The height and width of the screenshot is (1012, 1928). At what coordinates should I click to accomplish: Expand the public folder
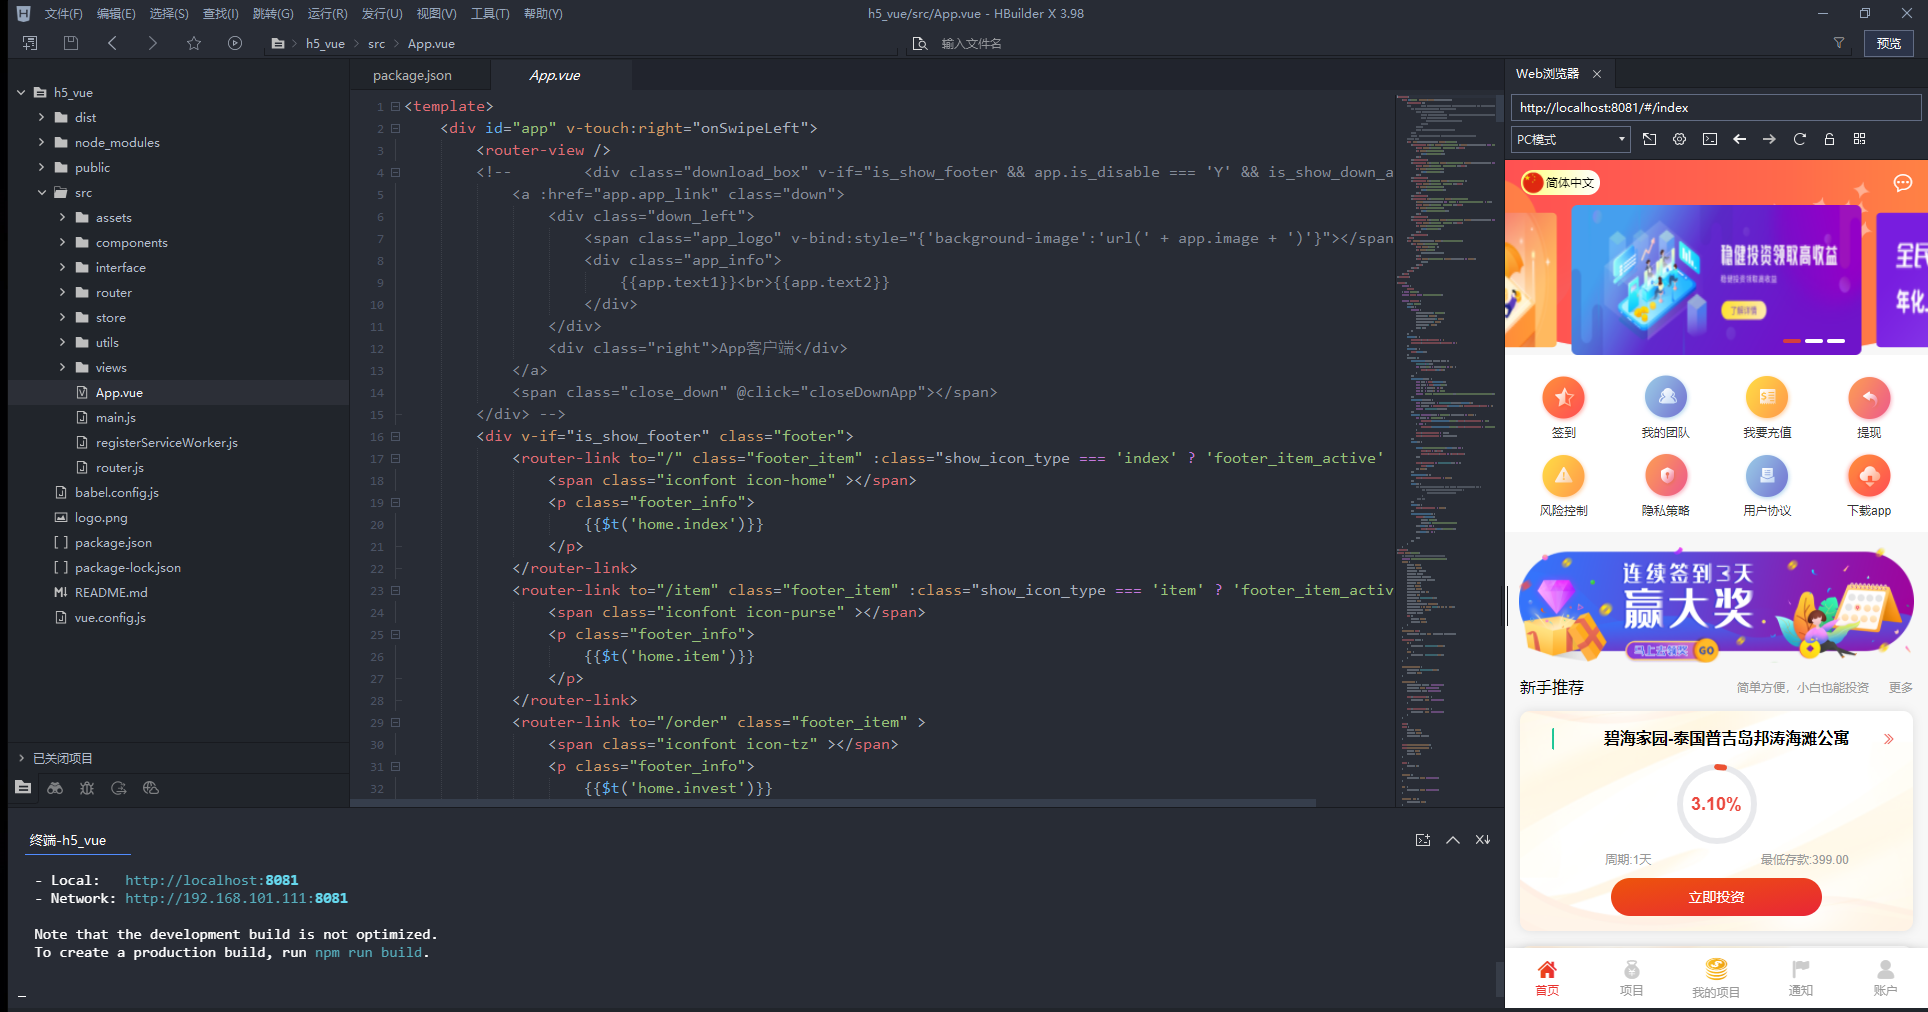tap(42, 167)
